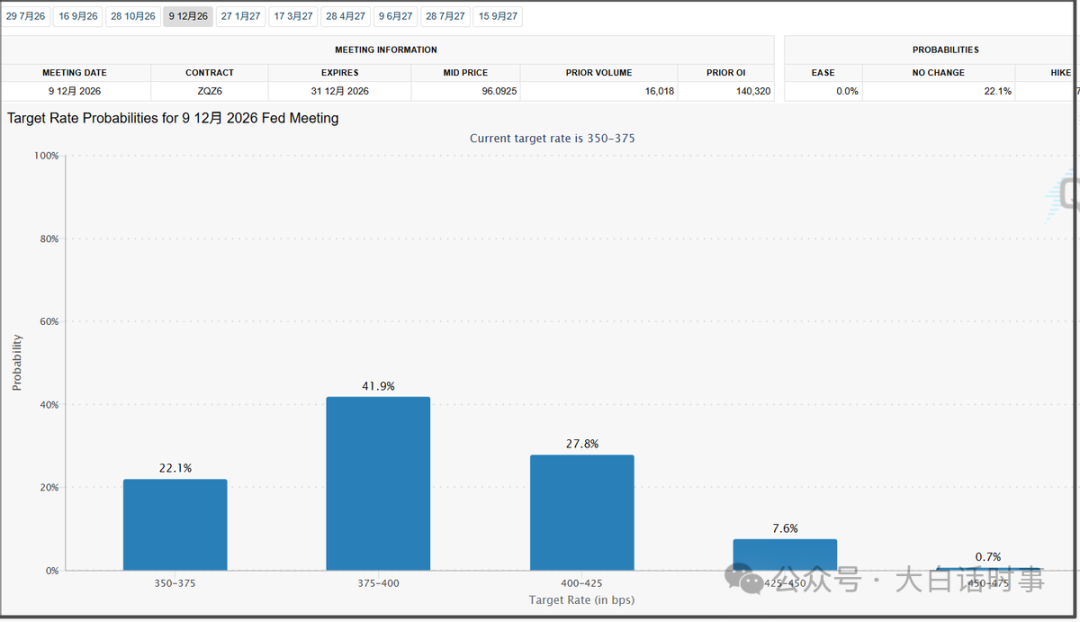Click the ZQZ6 contract cell
1080x622 pixels.
pyautogui.click(x=209, y=91)
